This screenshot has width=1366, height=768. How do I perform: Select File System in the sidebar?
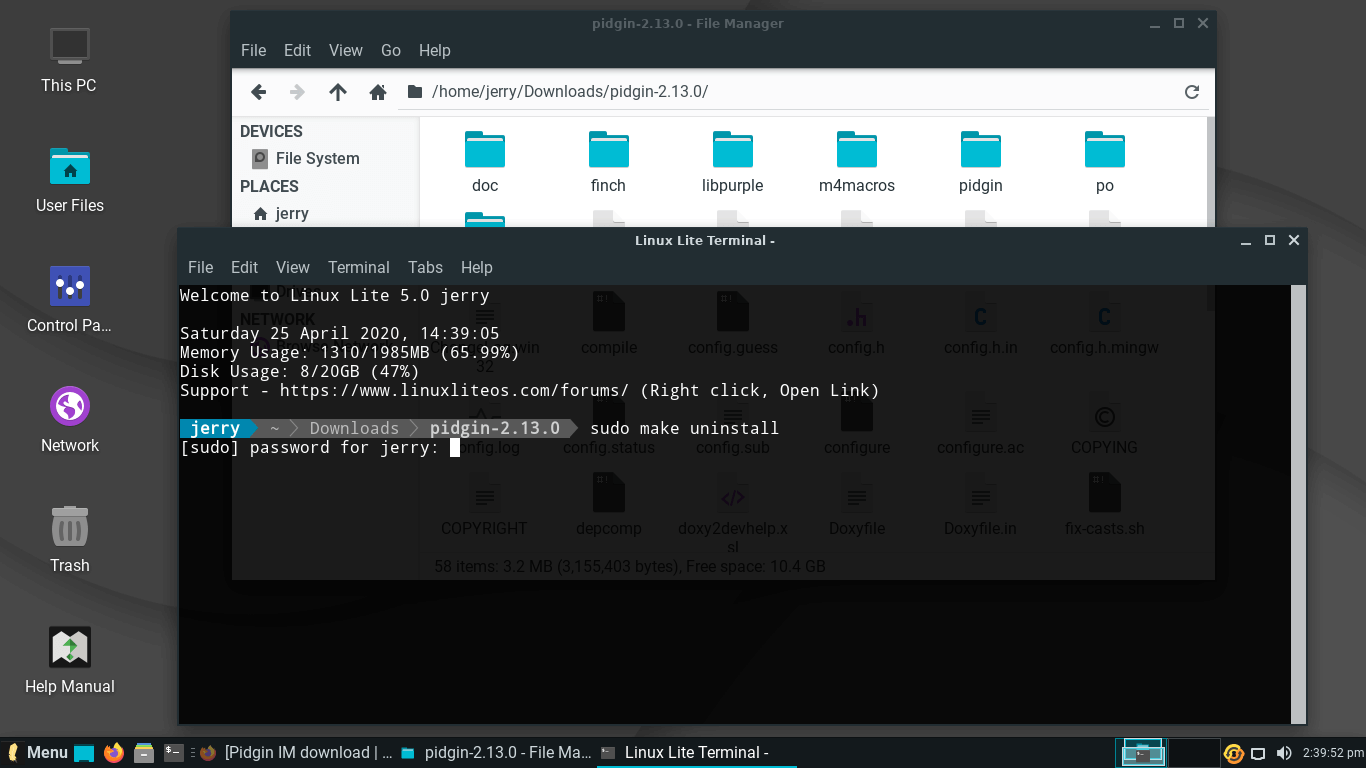(x=316, y=158)
